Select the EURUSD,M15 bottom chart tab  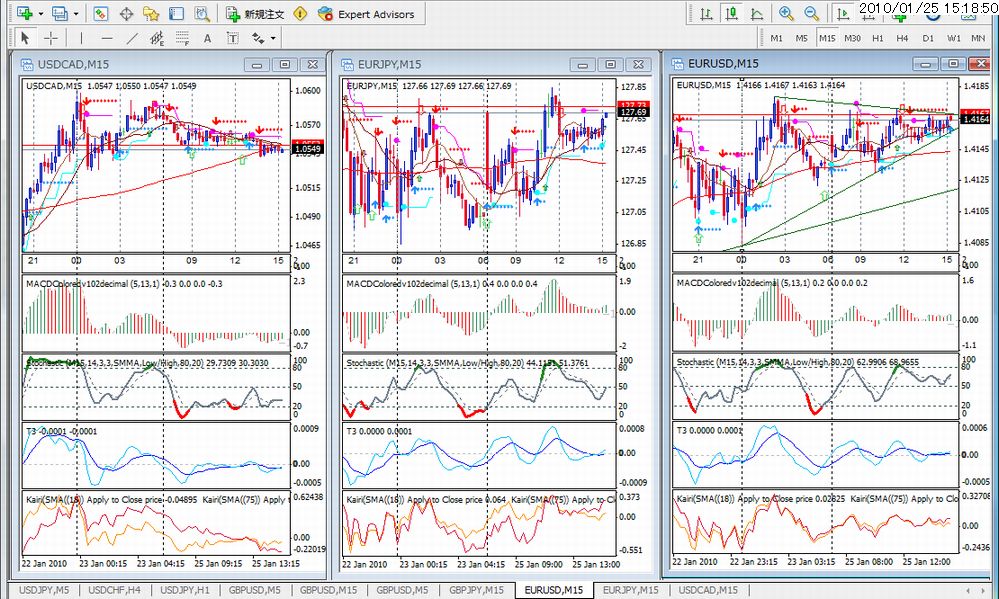(x=554, y=590)
